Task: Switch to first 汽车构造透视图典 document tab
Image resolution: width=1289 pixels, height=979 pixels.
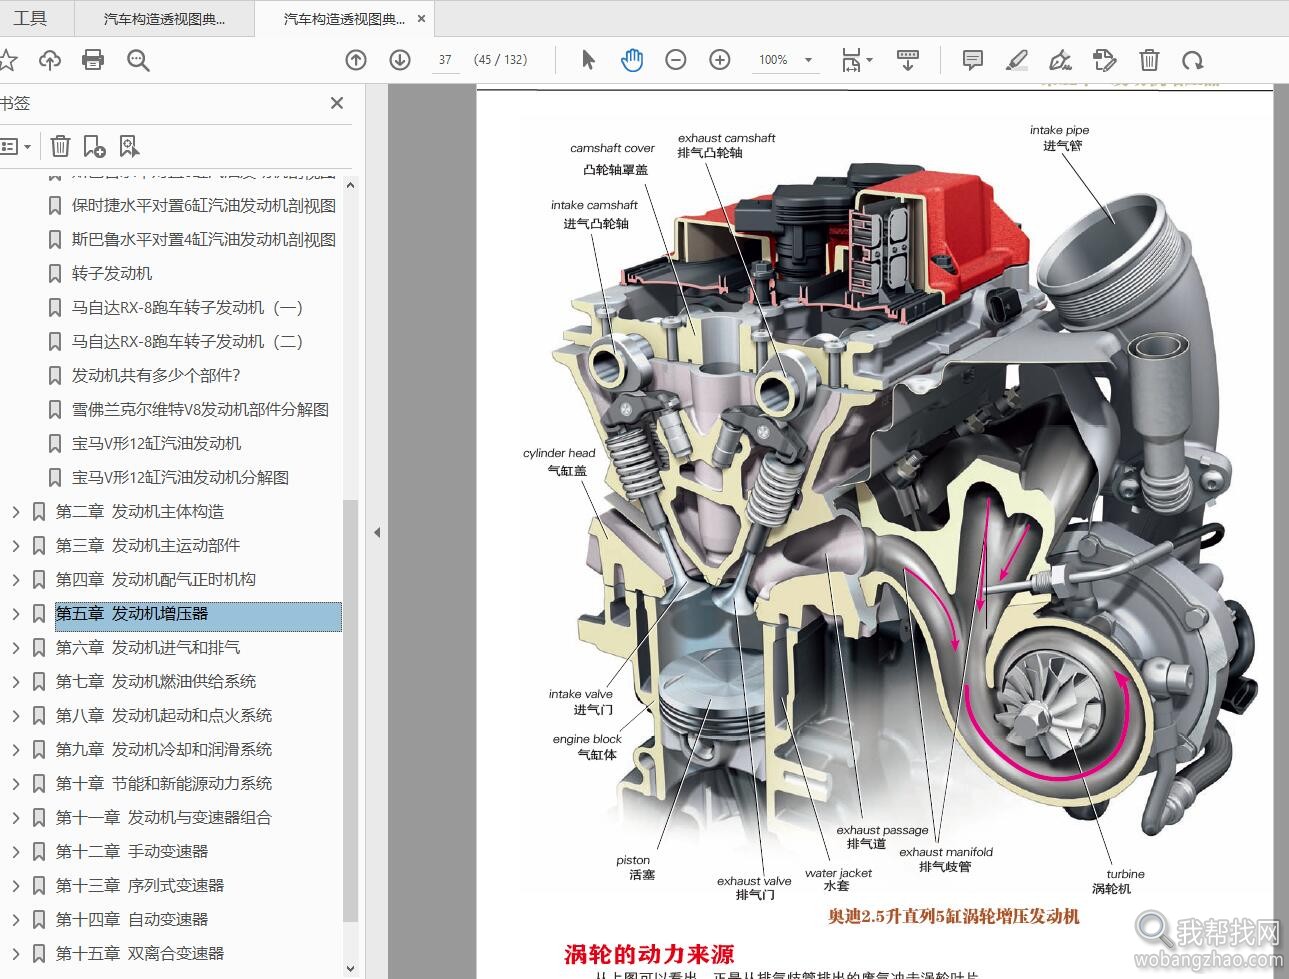Action: coord(165,18)
